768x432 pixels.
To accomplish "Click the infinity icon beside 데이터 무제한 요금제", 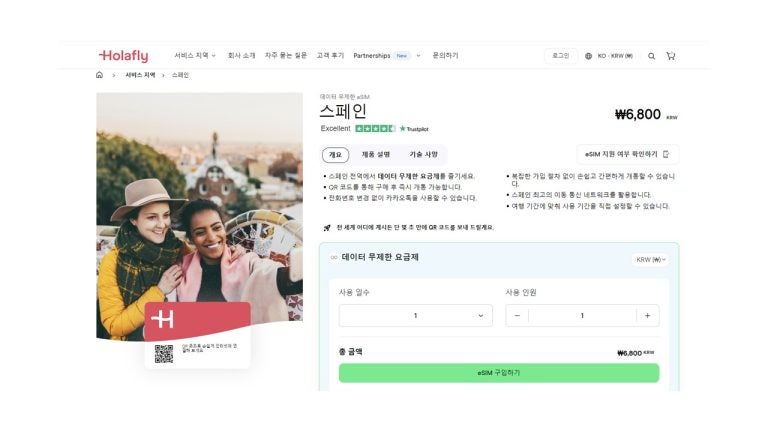I will tap(334, 257).
